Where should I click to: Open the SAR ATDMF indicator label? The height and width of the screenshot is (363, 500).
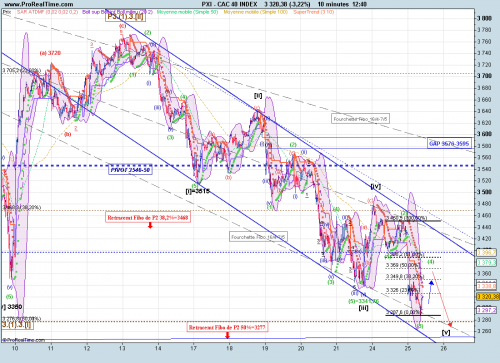47,12
